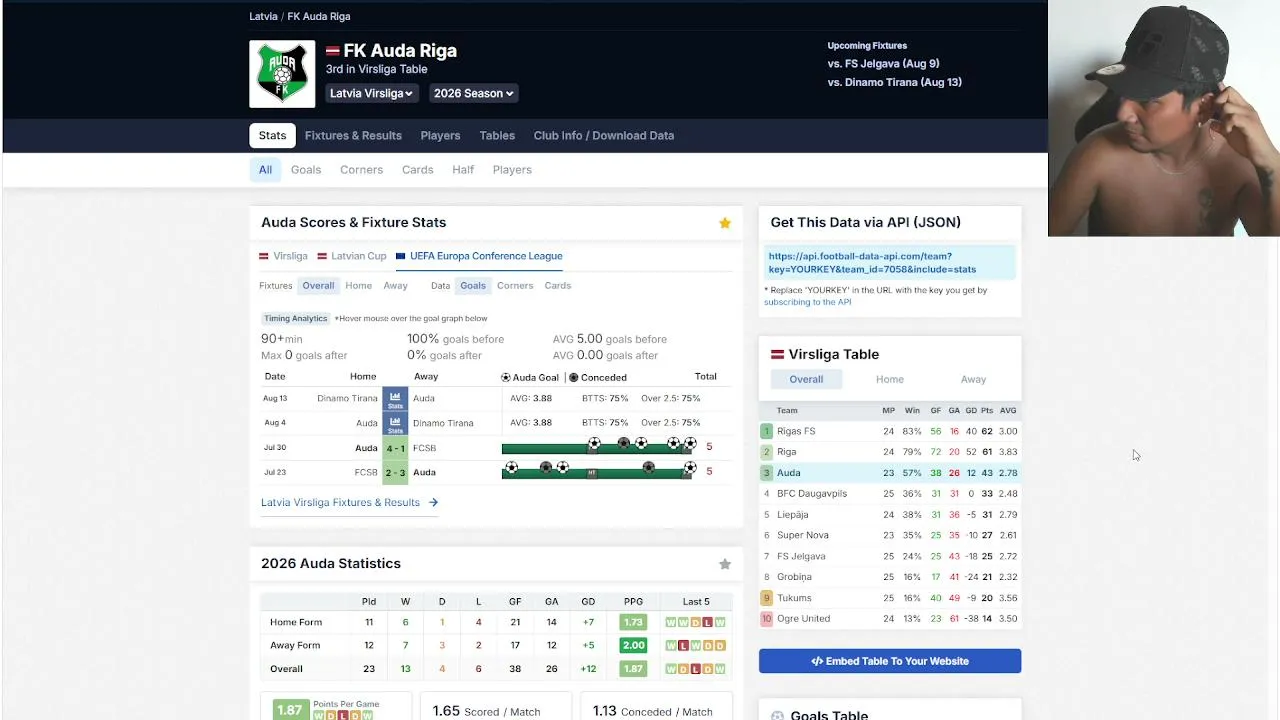Click the 1.73 PPG badge for Home Form
The image size is (1280, 720).
coord(633,622)
